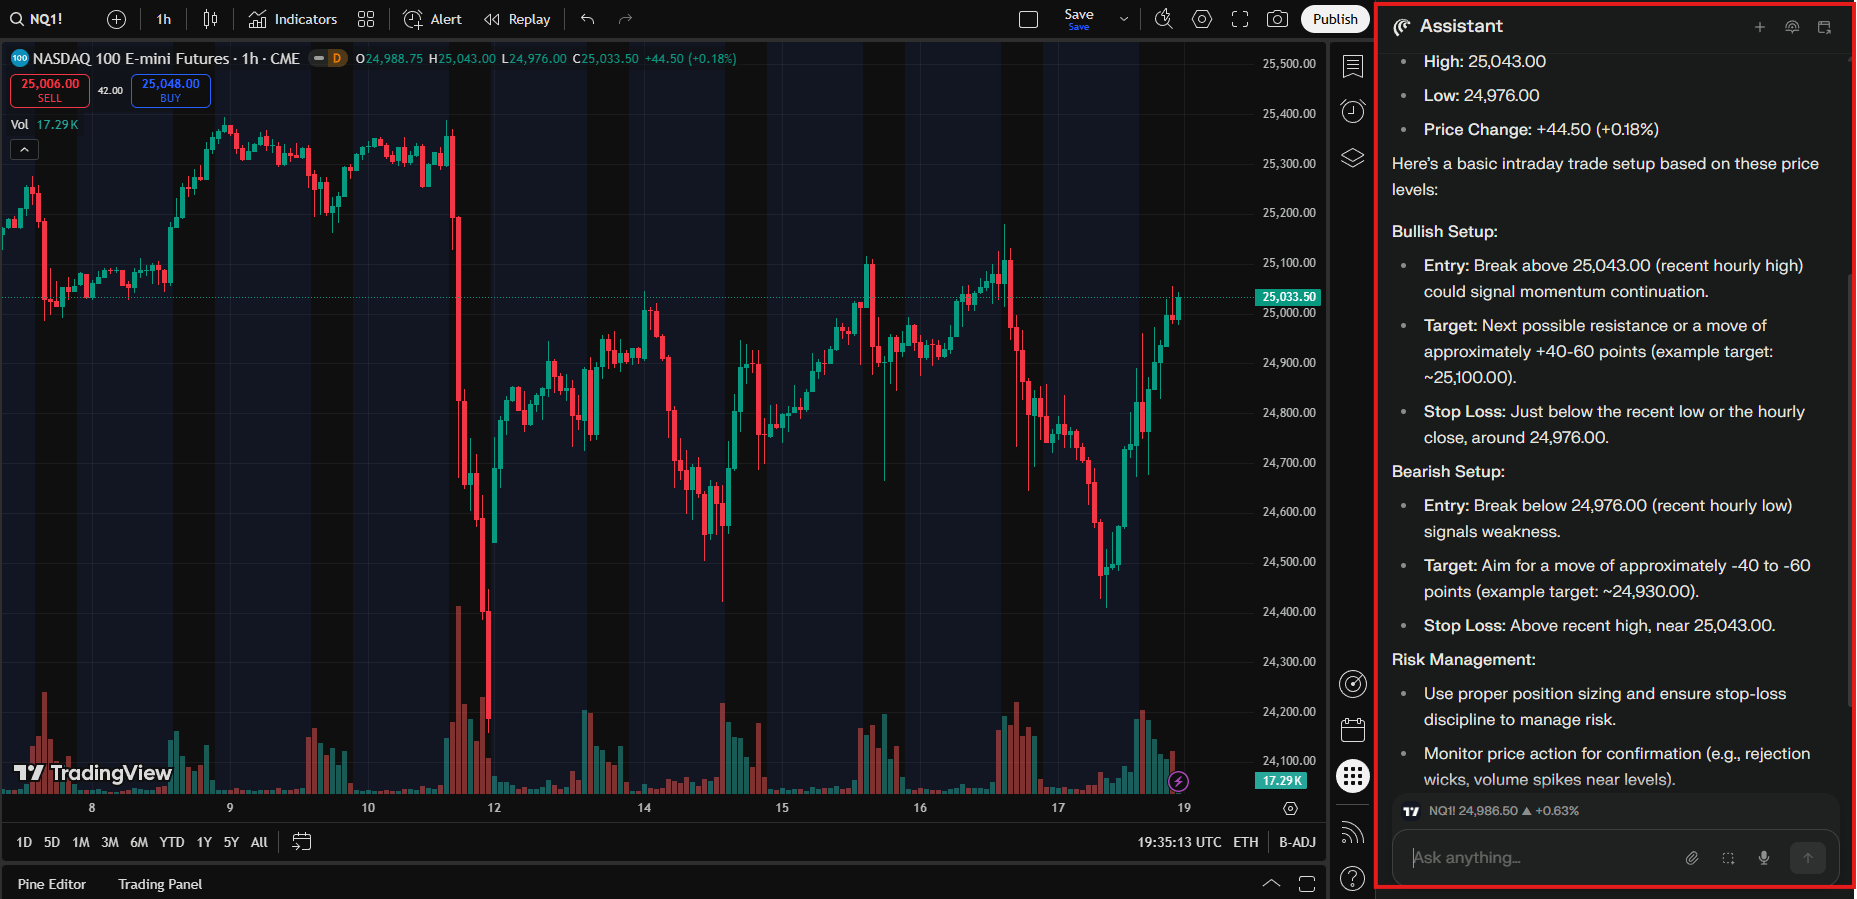Screen dimensions: 1857x899
Task: Activate voice input microphone
Action: (x=1764, y=858)
